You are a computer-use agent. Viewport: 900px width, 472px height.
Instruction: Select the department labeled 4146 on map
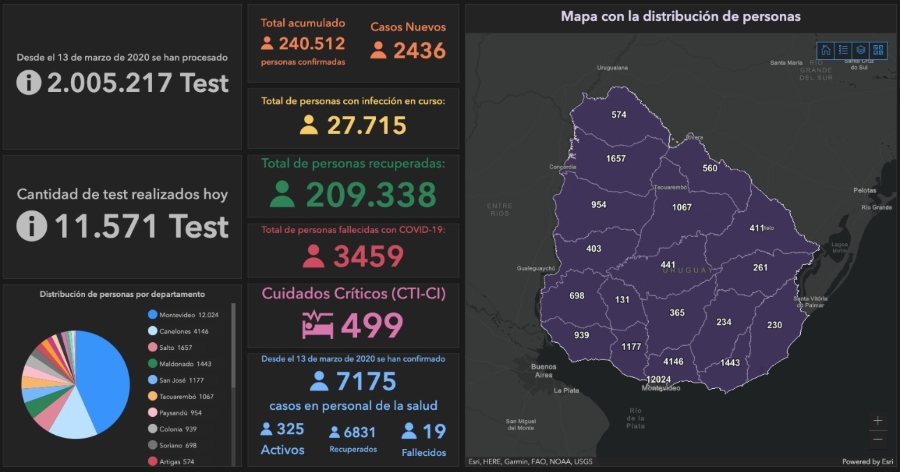pos(673,361)
